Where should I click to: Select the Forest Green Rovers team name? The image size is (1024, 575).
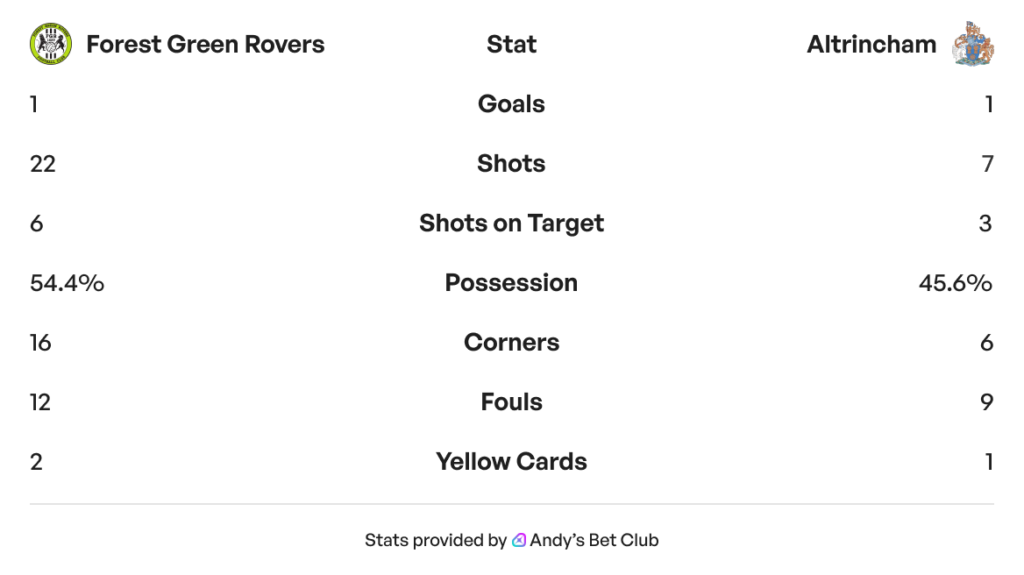click(x=205, y=44)
